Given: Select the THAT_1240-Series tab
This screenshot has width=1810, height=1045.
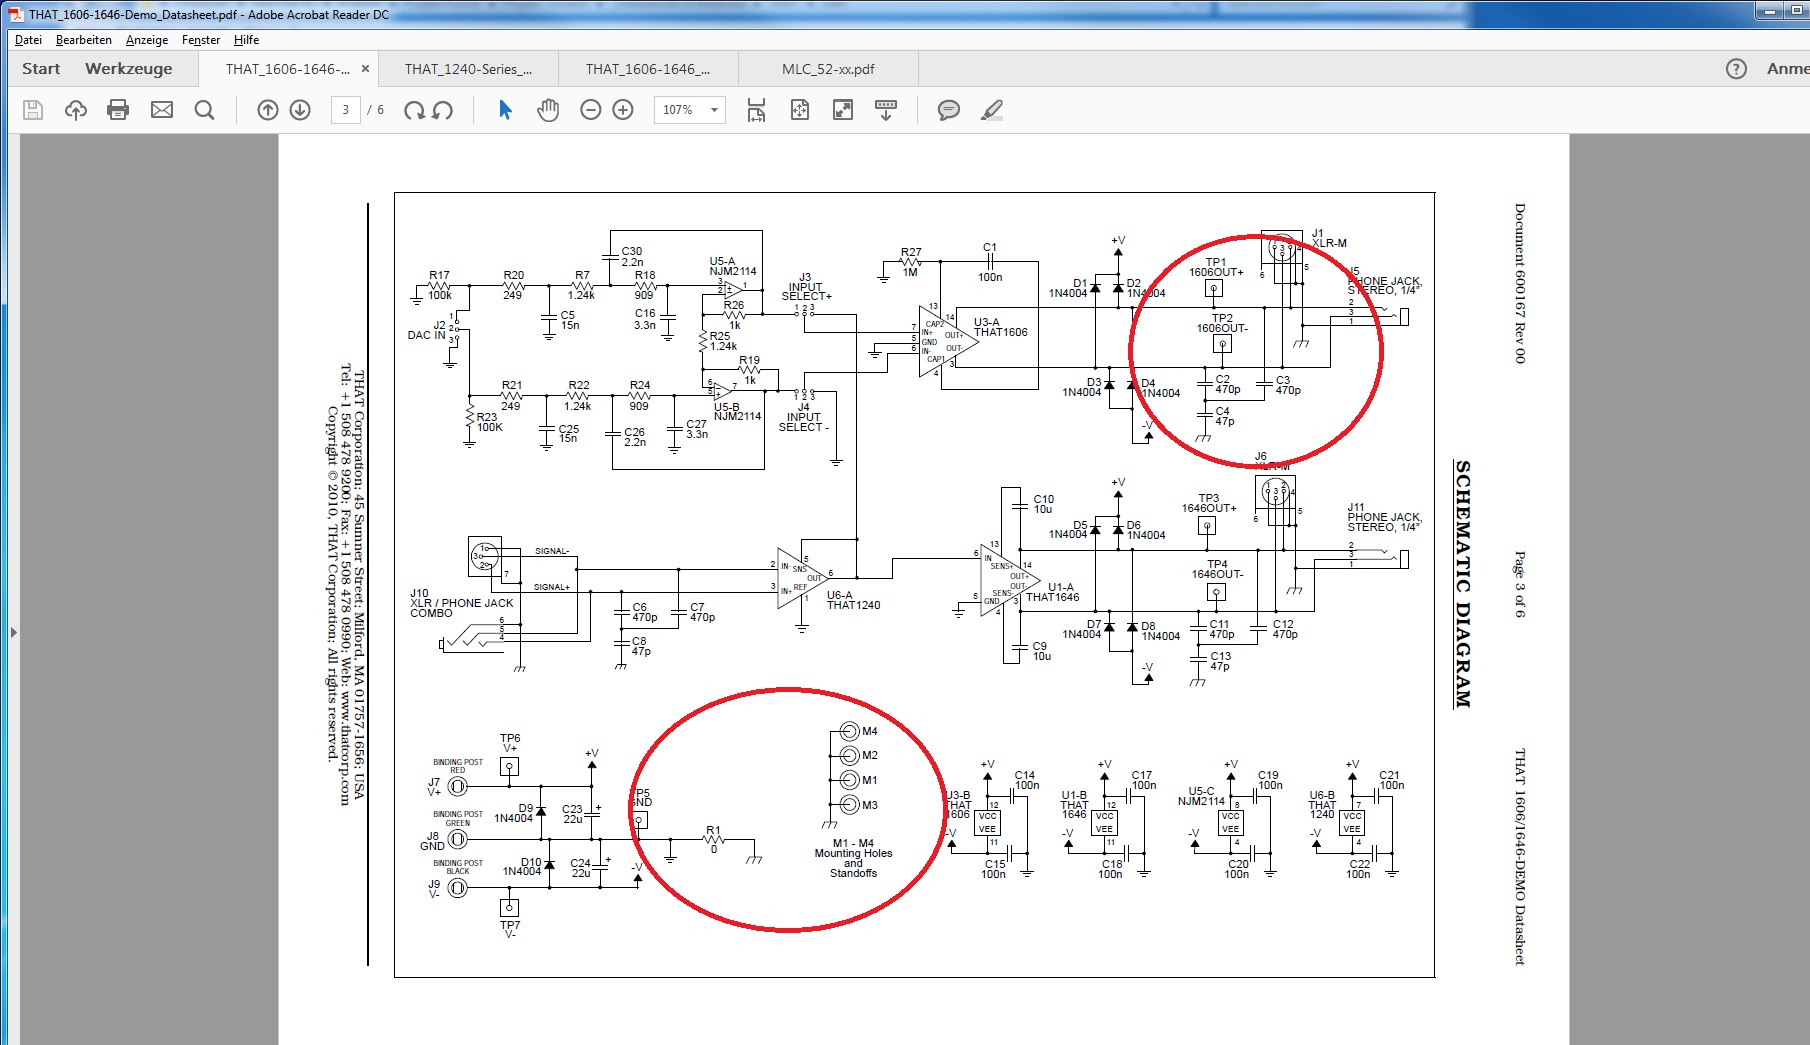Looking at the screenshot, I should coord(468,69).
